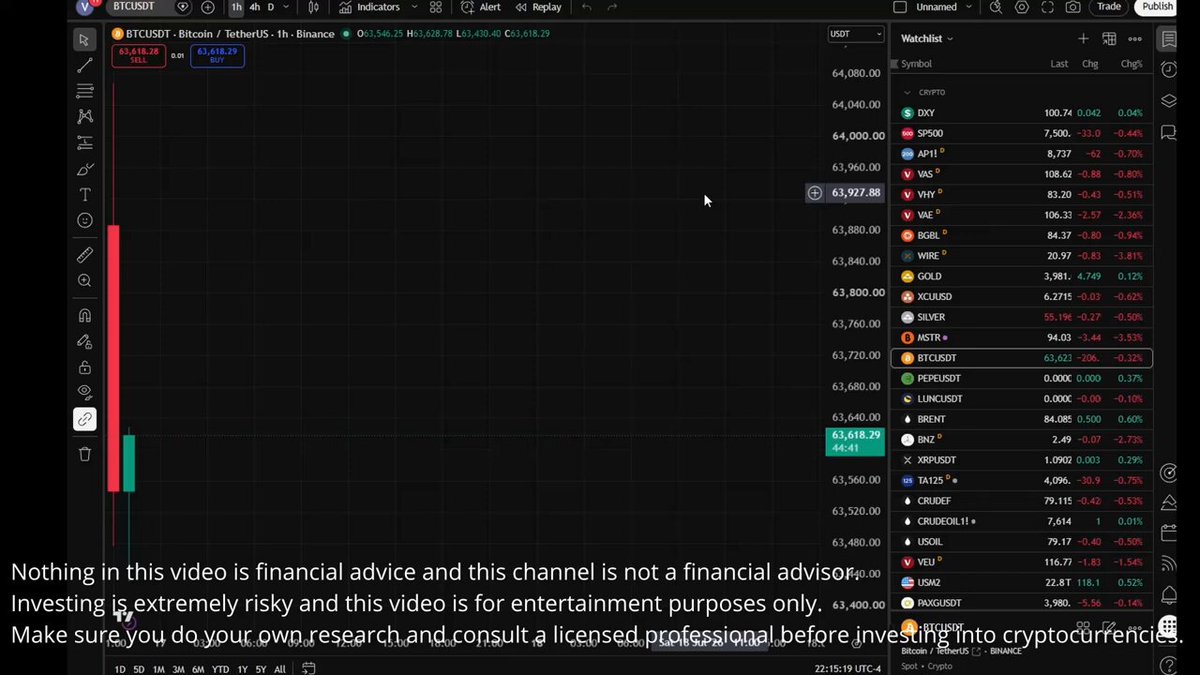1200x675 pixels.
Task: Select the cursor arrow tool in left toolbar
Action: 85,40
